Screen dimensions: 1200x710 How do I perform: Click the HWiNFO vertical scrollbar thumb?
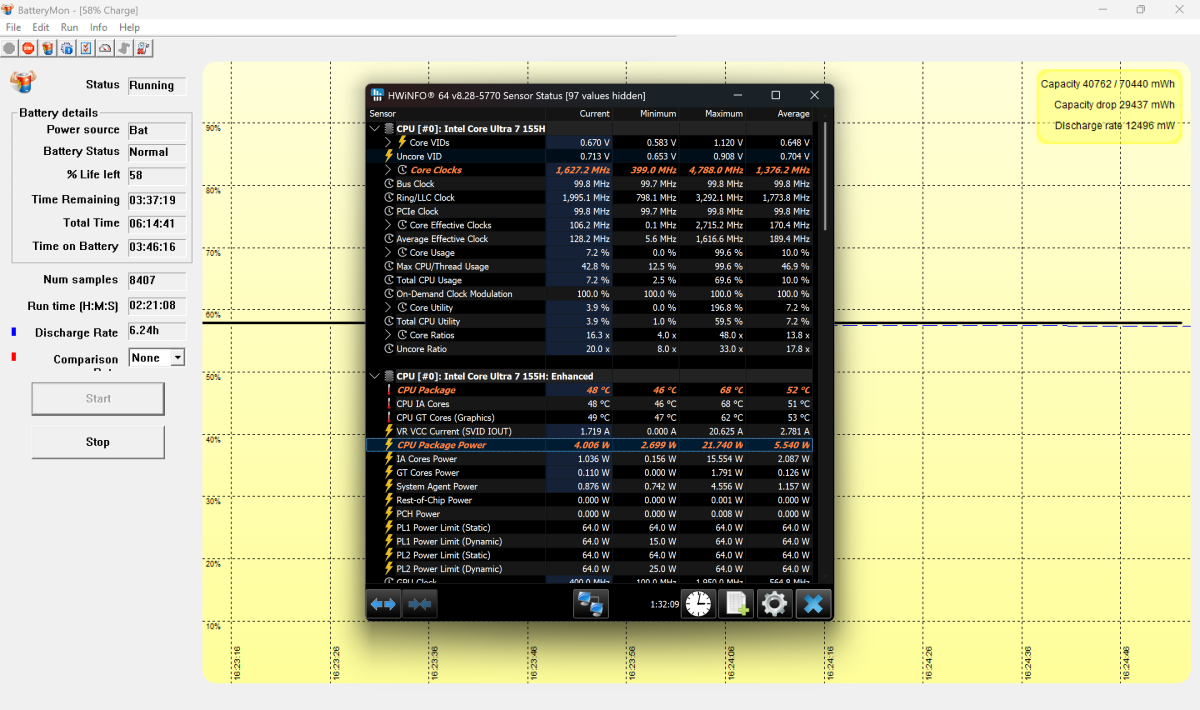[825, 177]
